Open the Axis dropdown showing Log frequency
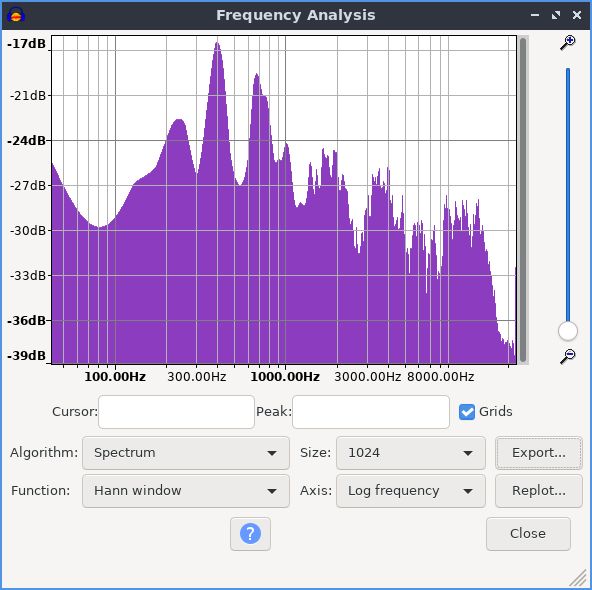Screen dimensions: 592x590 (x=411, y=491)
